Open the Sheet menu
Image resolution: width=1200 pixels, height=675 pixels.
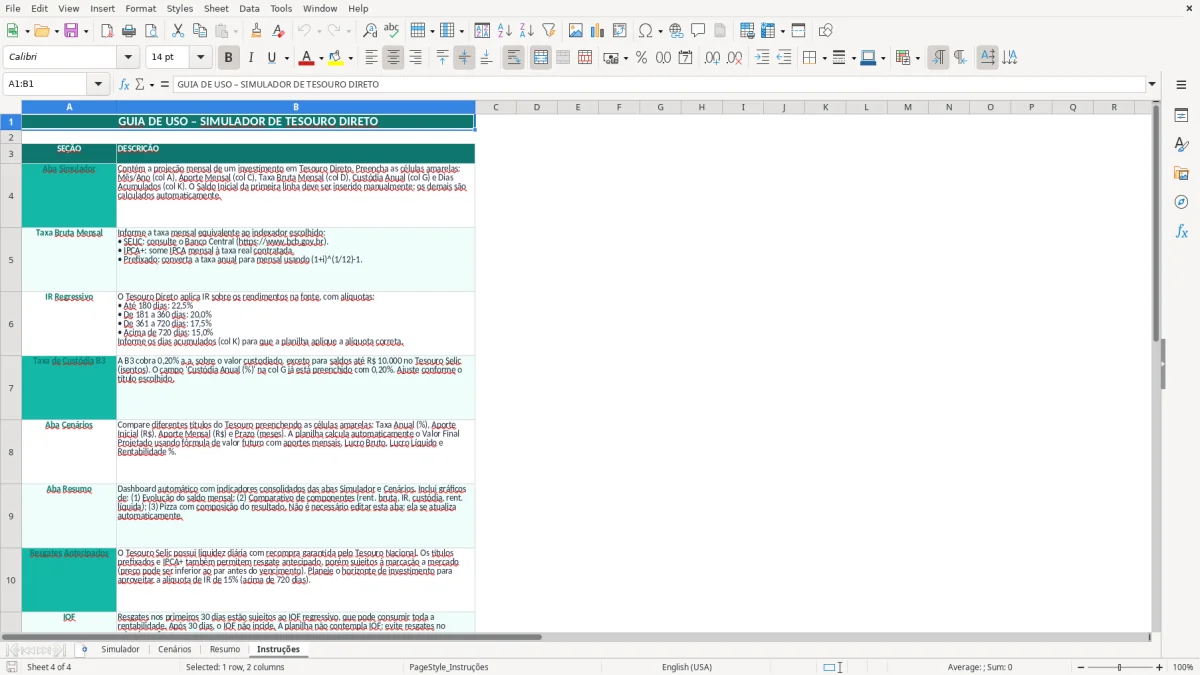pos(216,8)
